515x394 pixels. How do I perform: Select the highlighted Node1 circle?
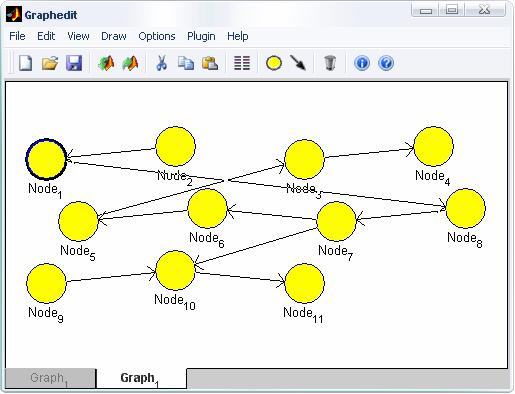click(x=46, y=159)
